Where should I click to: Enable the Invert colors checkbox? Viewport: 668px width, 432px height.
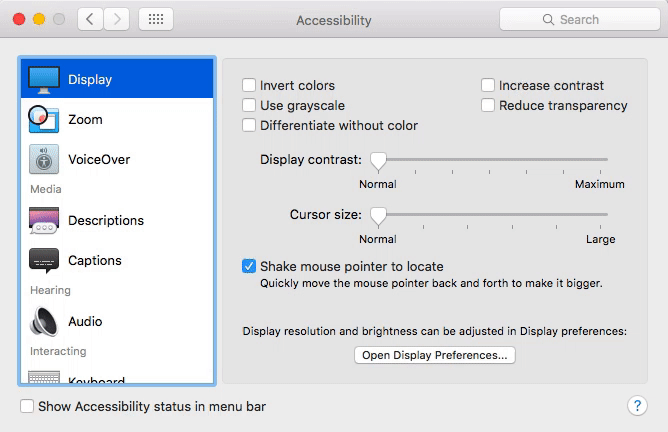coord(250,86)
